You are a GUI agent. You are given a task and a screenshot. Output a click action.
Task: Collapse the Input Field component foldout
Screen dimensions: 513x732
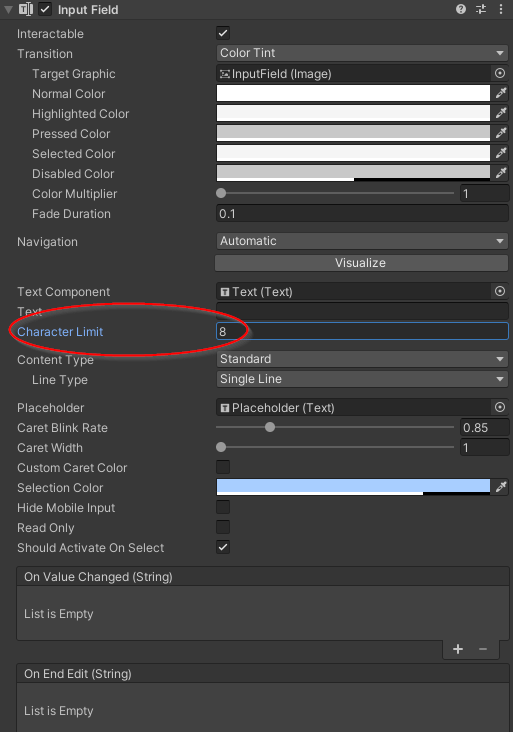pos(8,9)
